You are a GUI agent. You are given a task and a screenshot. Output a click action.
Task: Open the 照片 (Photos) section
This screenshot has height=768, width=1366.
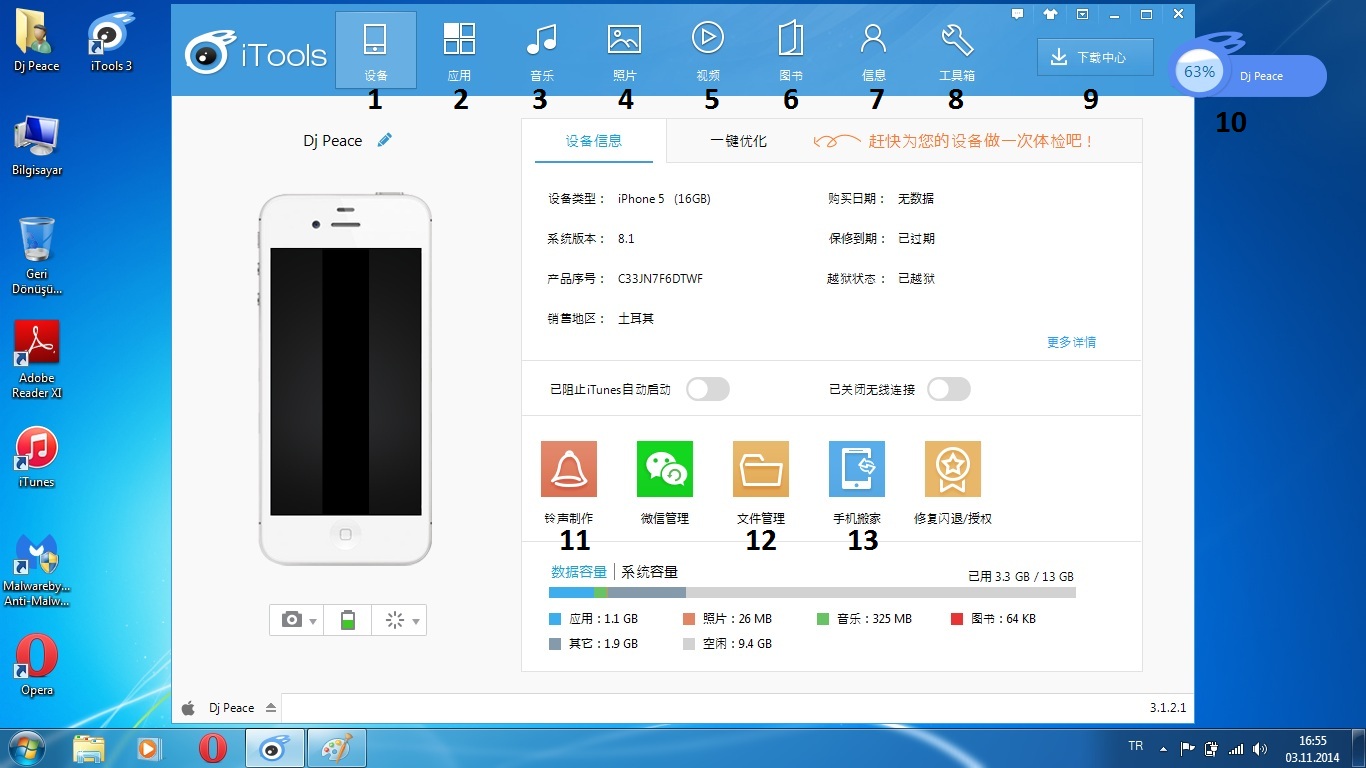pos(624,50)
